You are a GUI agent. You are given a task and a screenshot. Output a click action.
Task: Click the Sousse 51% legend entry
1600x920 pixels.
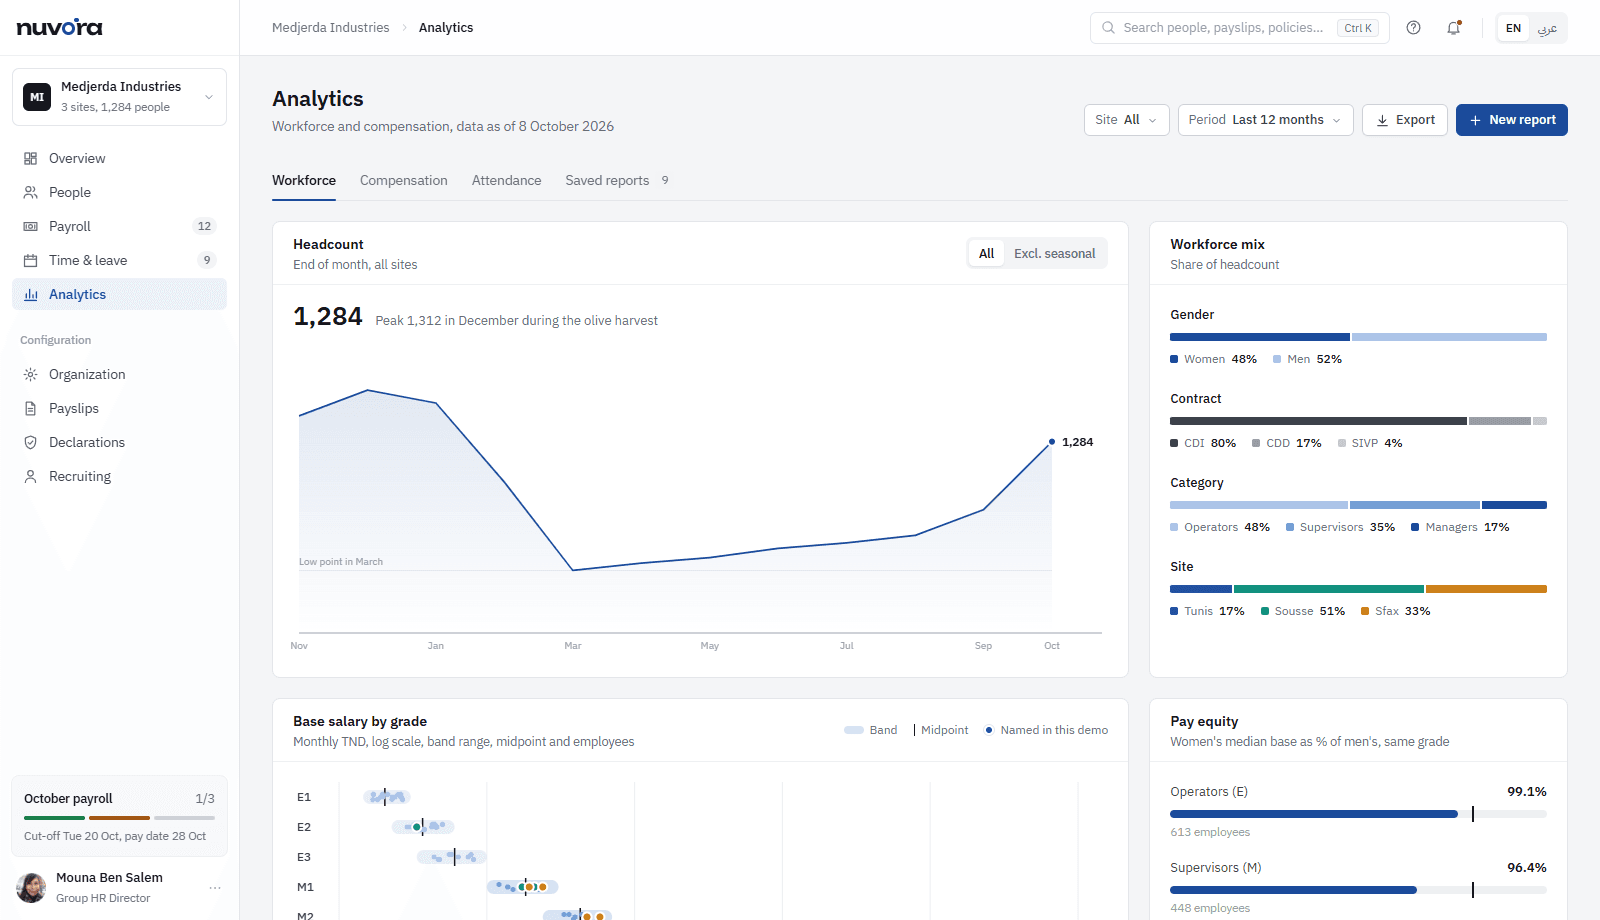(1302, 611)
